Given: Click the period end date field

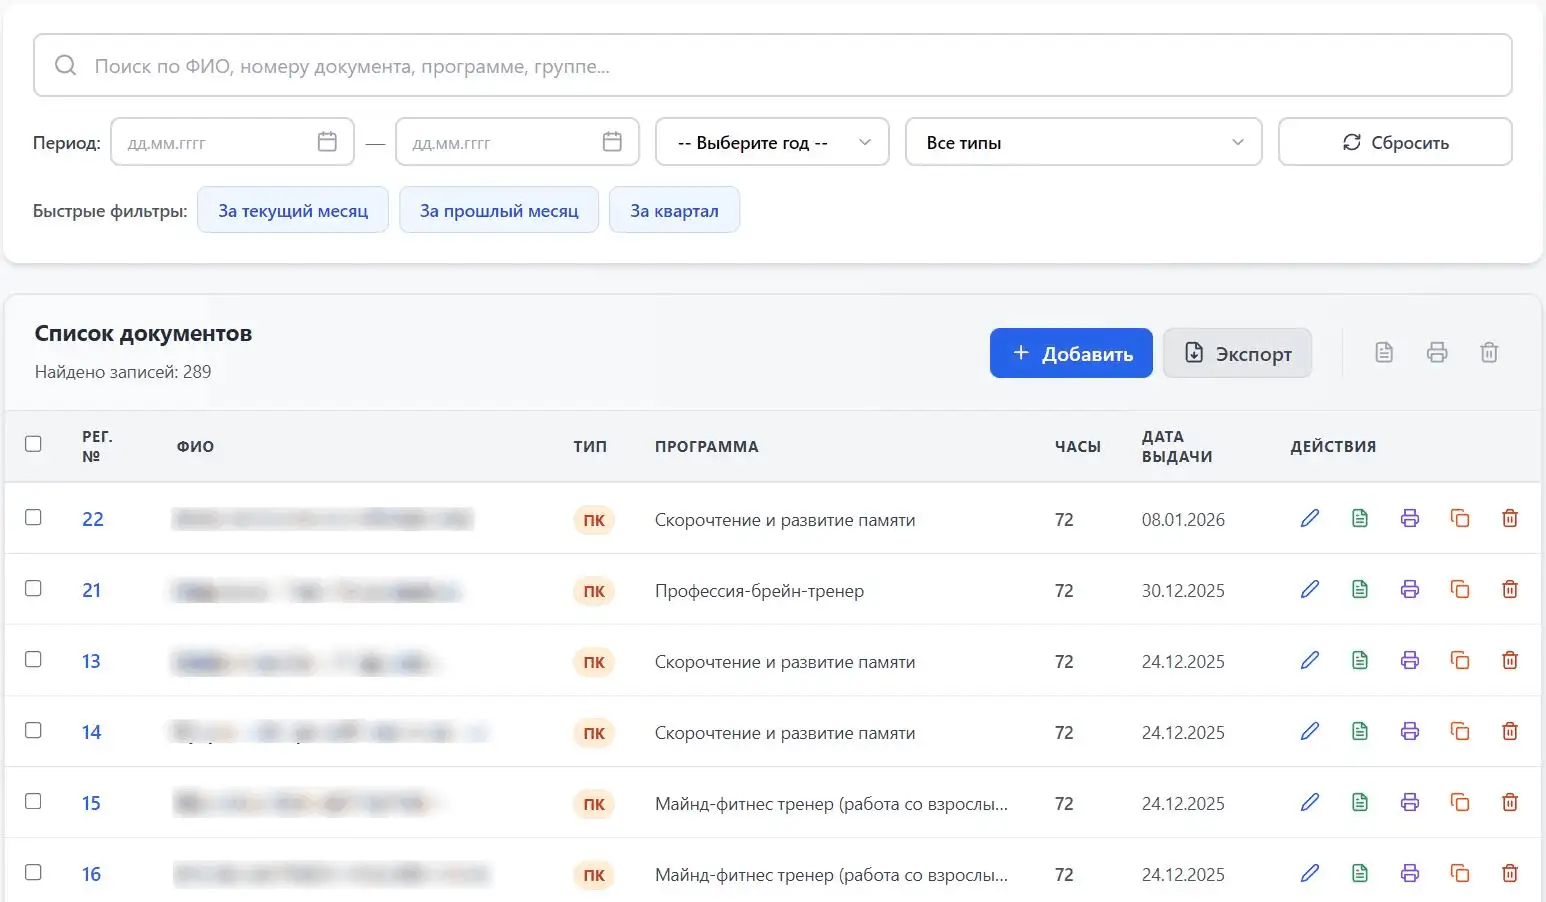Looking at the screenshot, I should (x=517, y=142).
